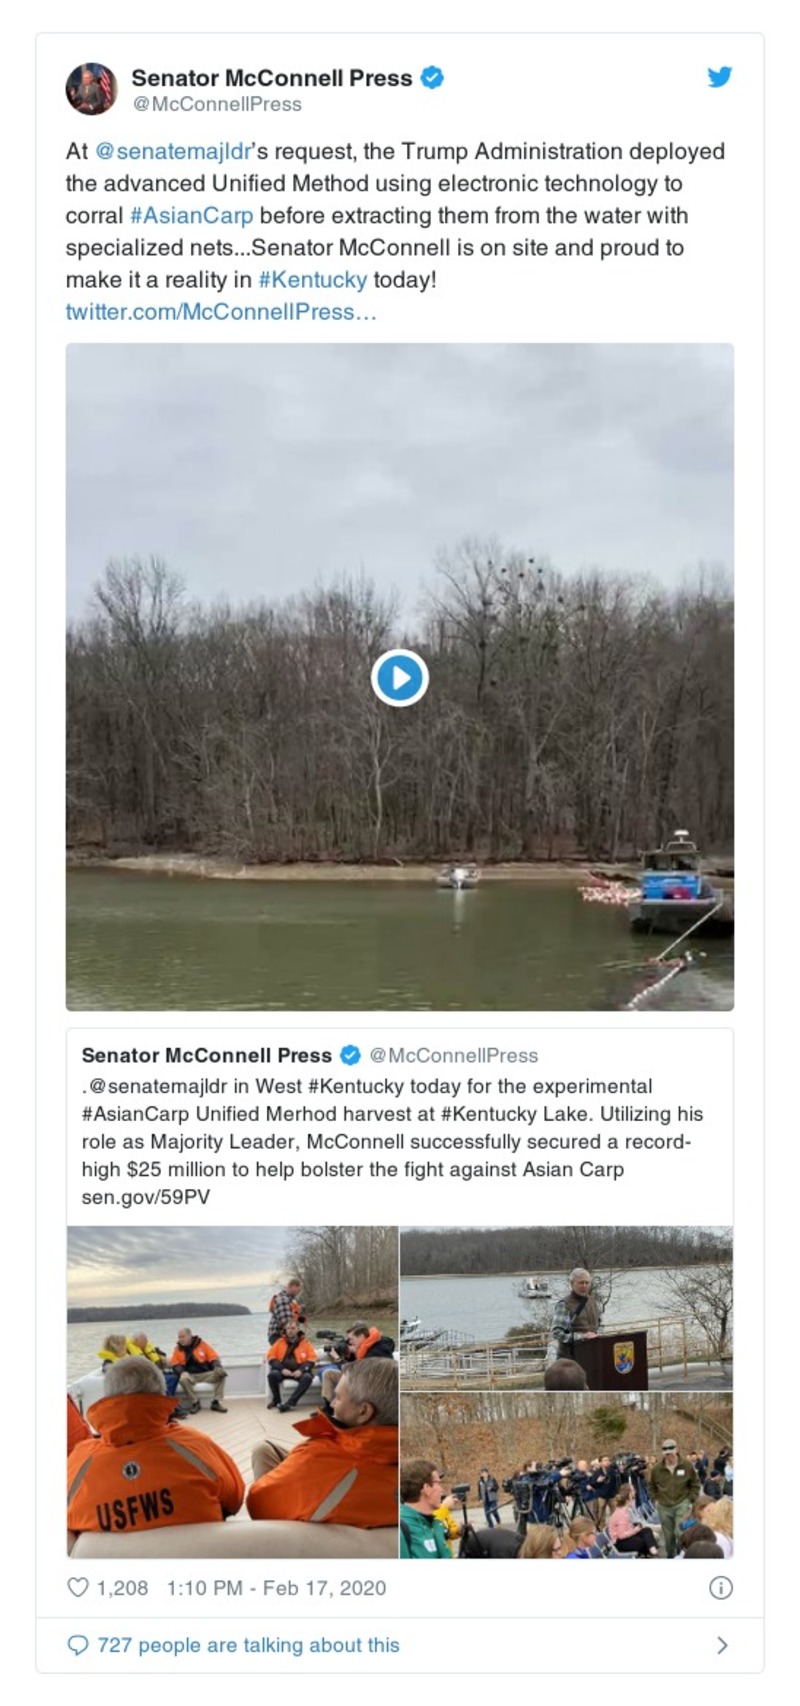Viewport: 800px width, 1706px height.
Task: Open the tweet info icon
Action: [x=720, y=1588]
